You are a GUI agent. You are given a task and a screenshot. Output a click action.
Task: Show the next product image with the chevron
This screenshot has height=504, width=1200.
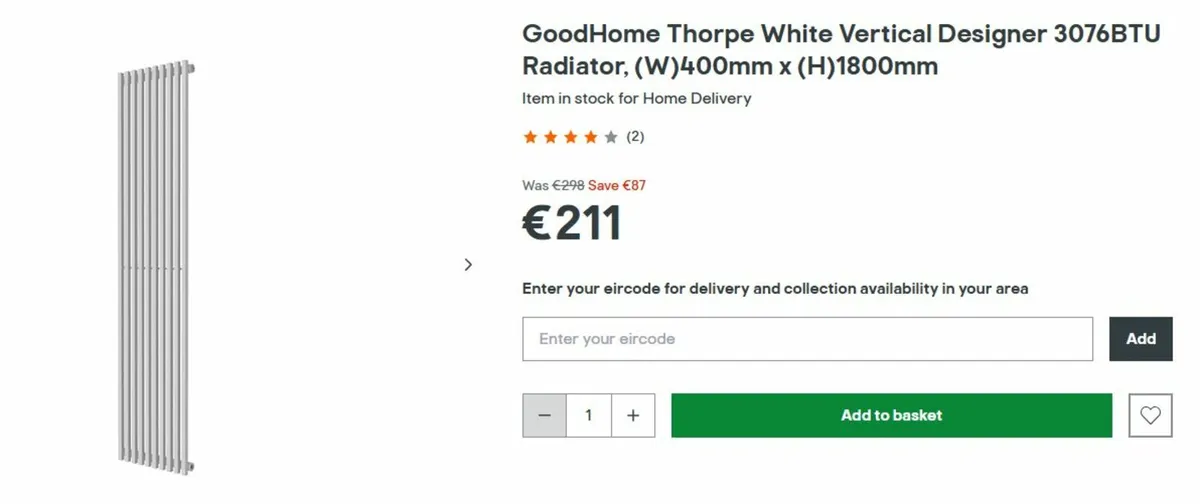(x=468, y=265)
